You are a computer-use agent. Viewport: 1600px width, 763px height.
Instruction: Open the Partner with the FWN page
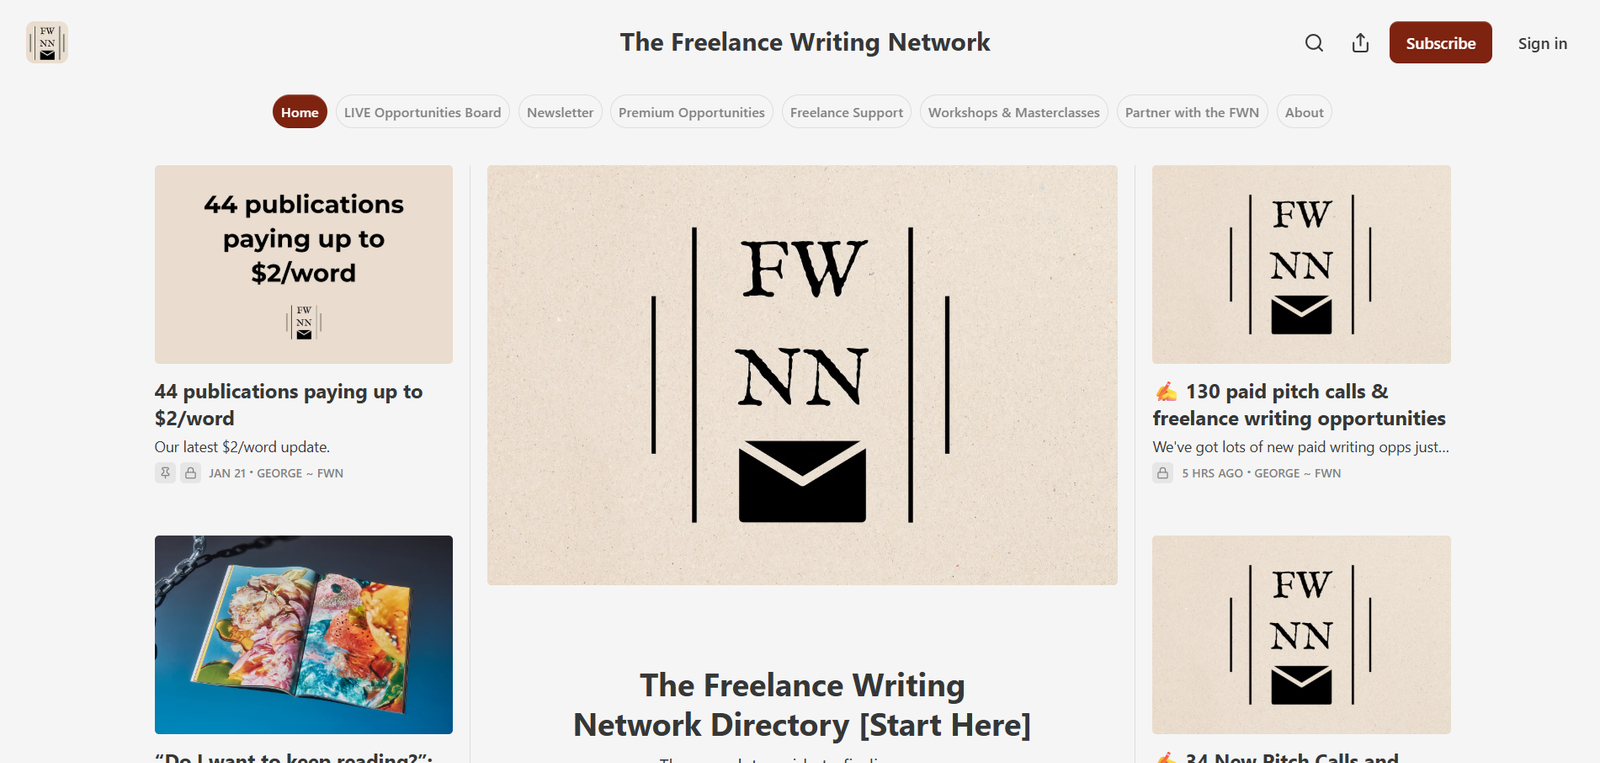[x=1191, y=112]
